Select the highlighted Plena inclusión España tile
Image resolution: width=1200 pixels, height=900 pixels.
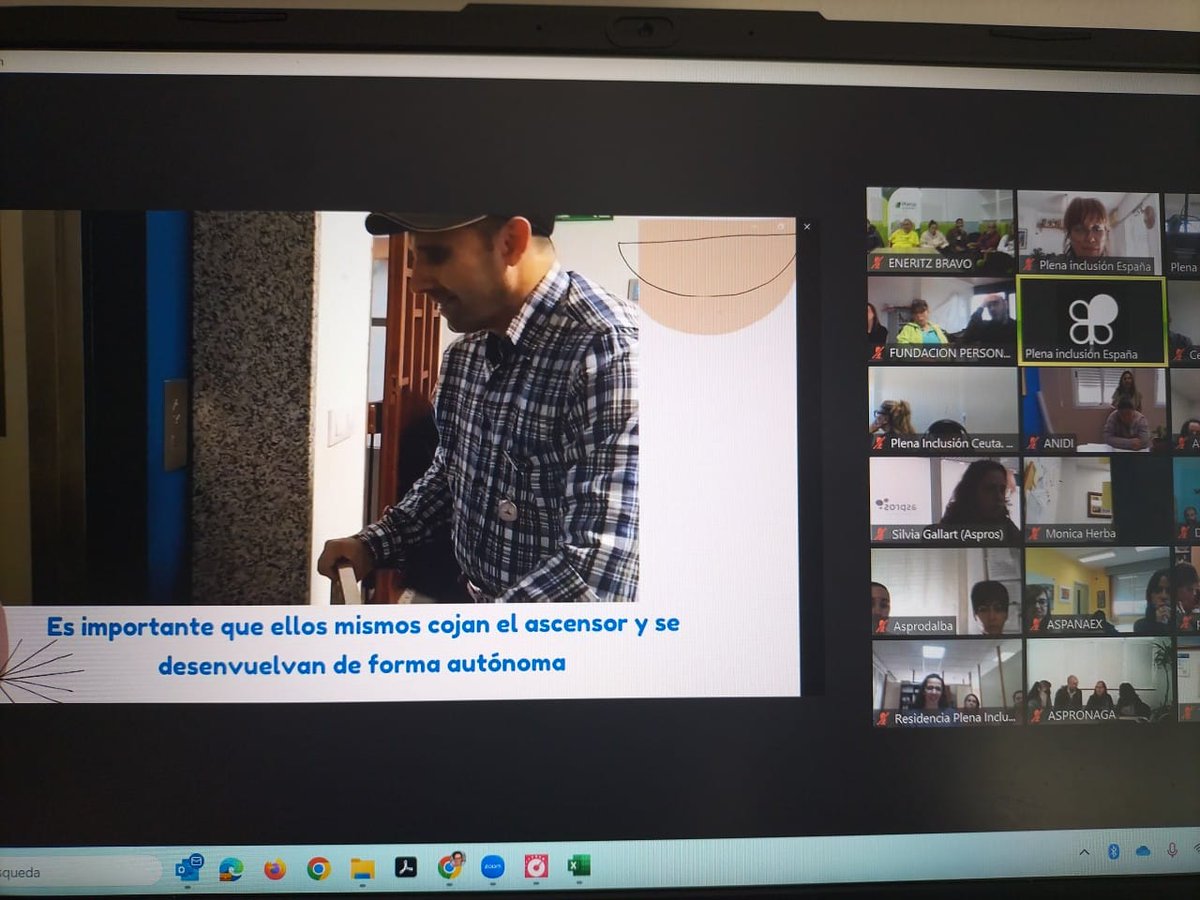1092,320
